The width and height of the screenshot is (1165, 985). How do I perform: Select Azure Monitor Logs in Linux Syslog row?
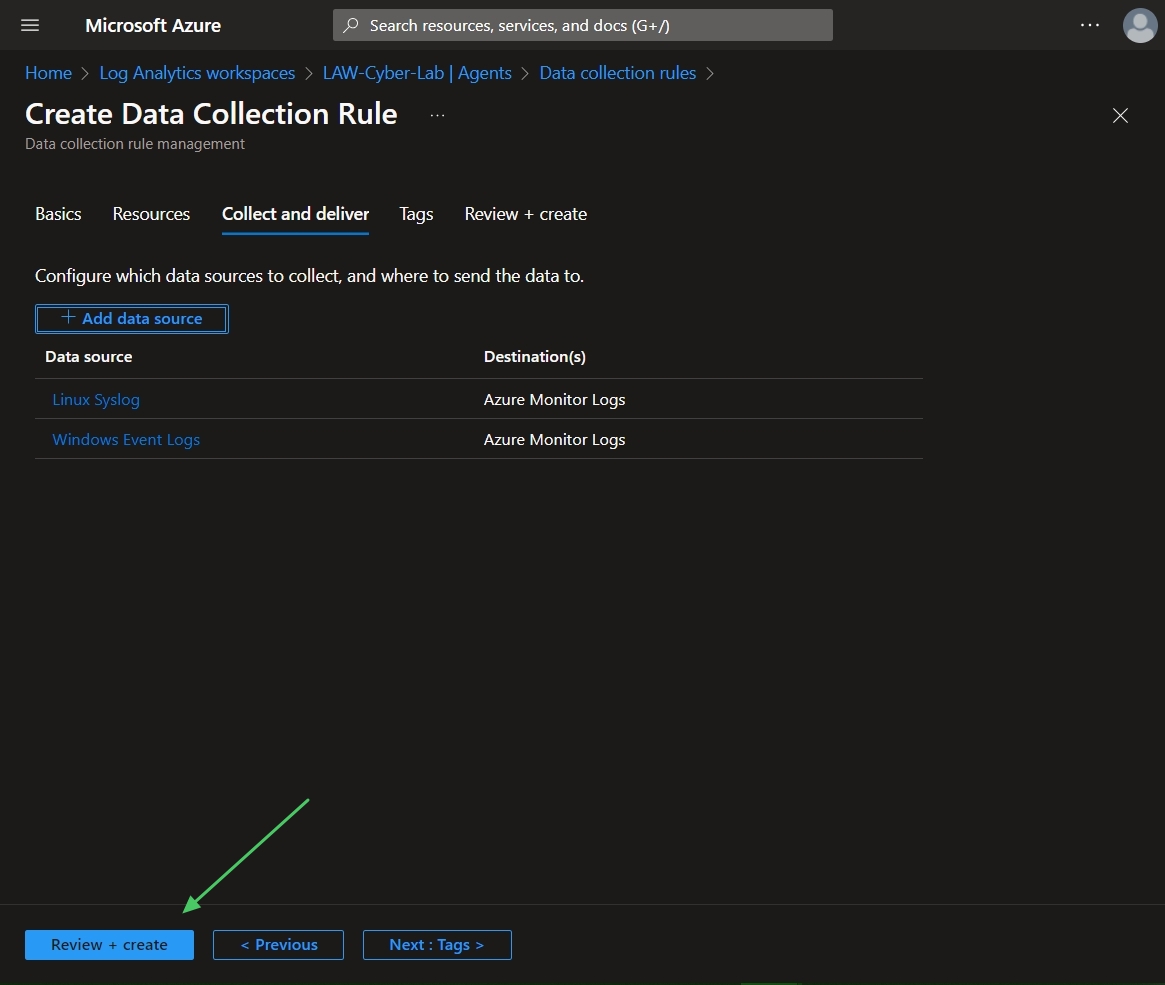[x=554, y=400]
